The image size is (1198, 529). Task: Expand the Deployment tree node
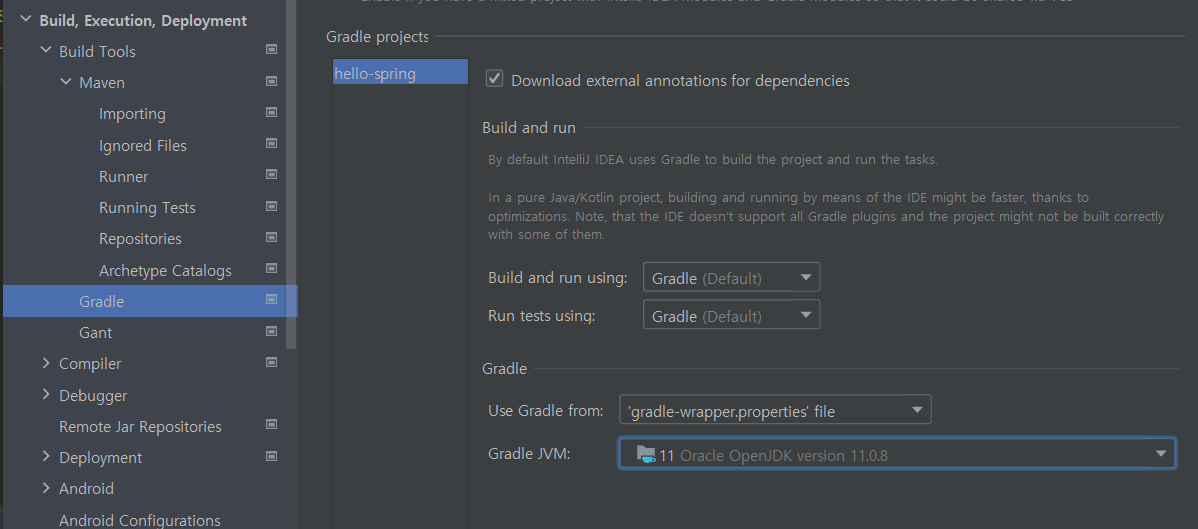coord(46,457)
